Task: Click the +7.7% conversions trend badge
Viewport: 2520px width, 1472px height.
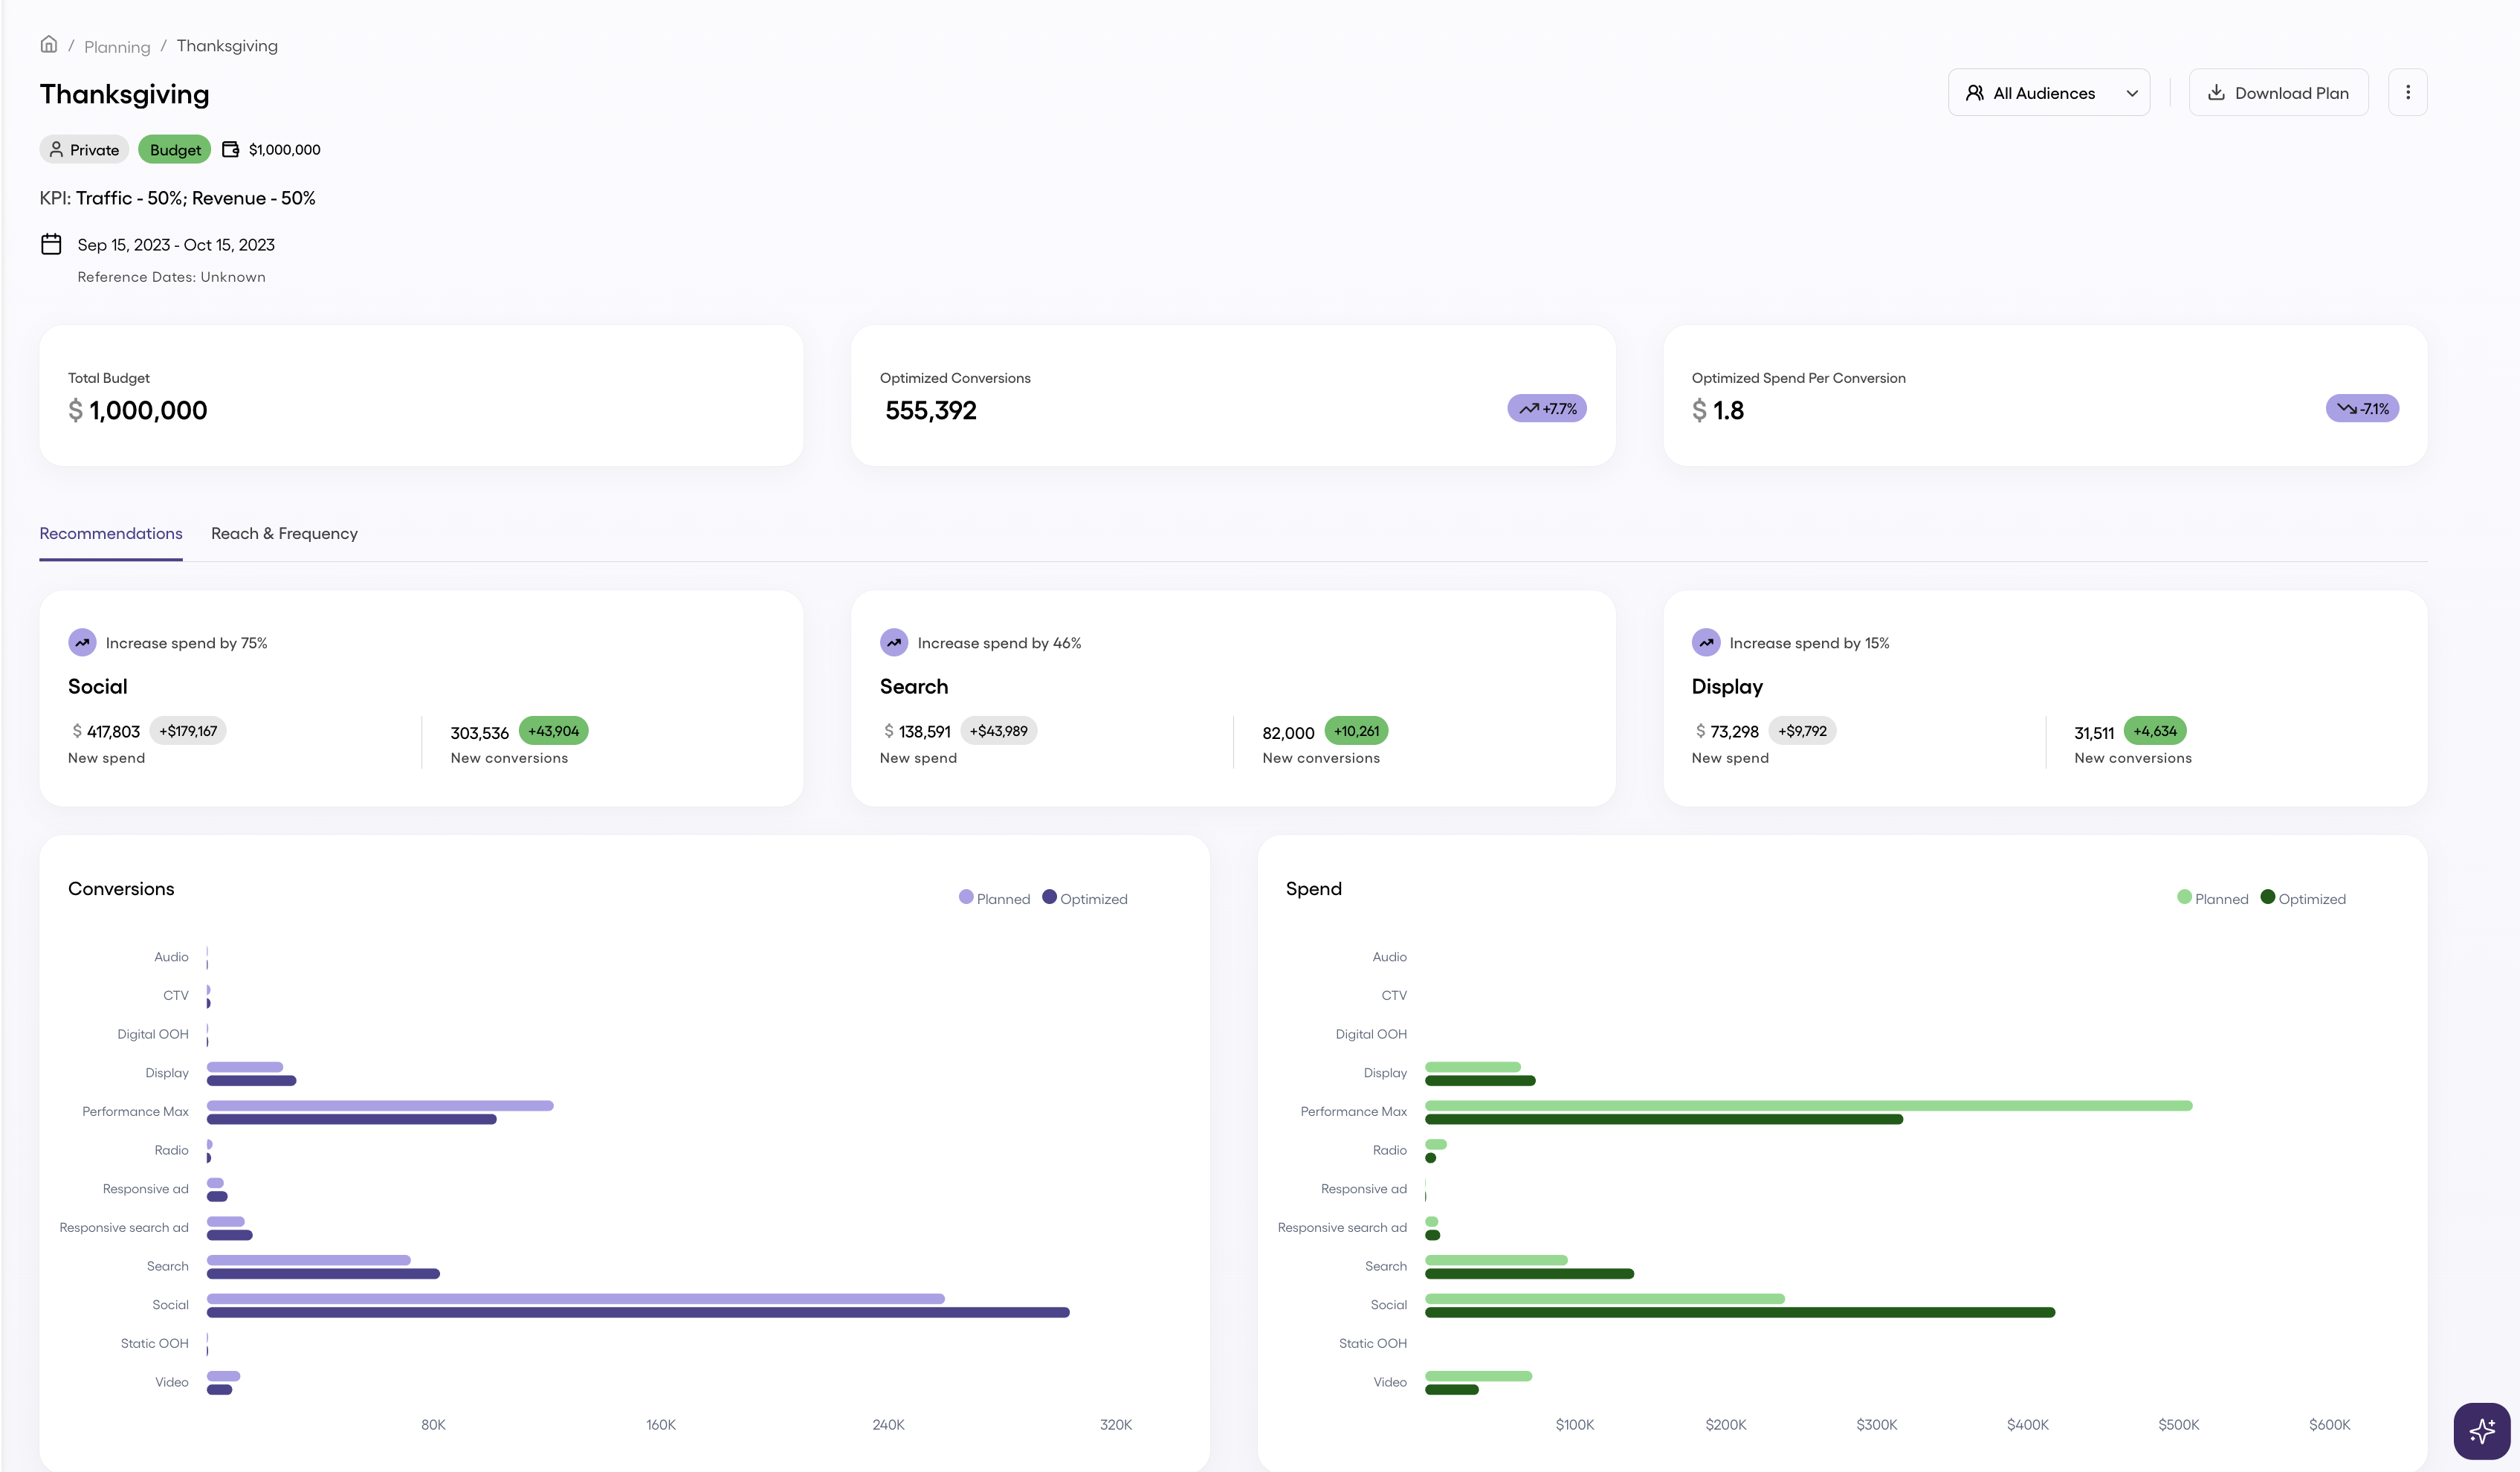Action: [x=1546, y=408]
